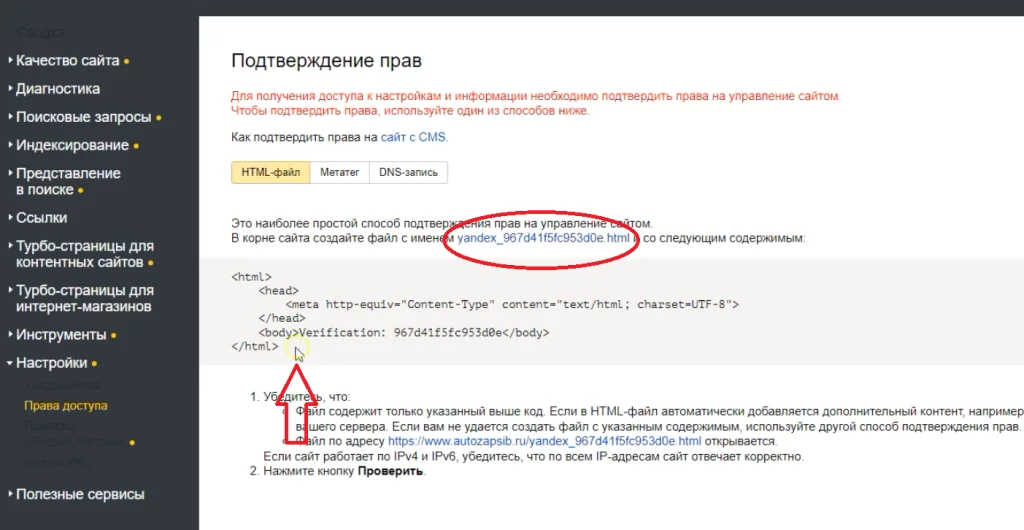Select the HTML-файл verification tab
Image resolution: width=1024 pixels, height=530 pixels.
[271, 173]
